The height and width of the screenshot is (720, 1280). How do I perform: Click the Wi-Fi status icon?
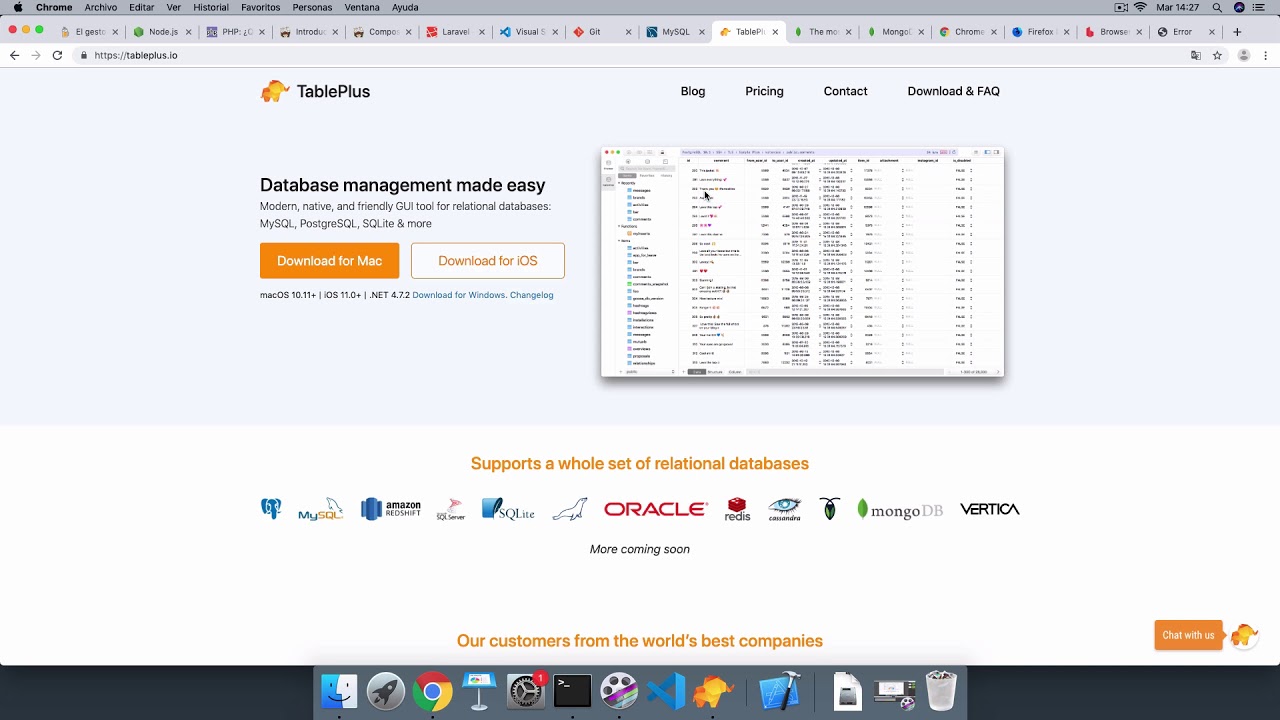tap(1141, 7)
